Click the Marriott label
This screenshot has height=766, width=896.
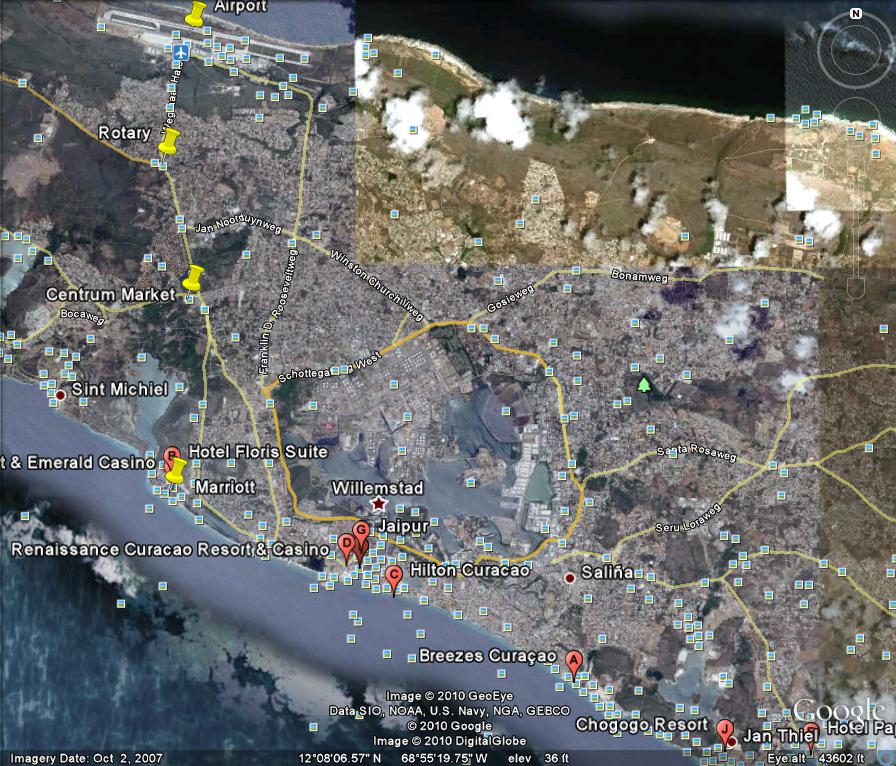(225, 487)
